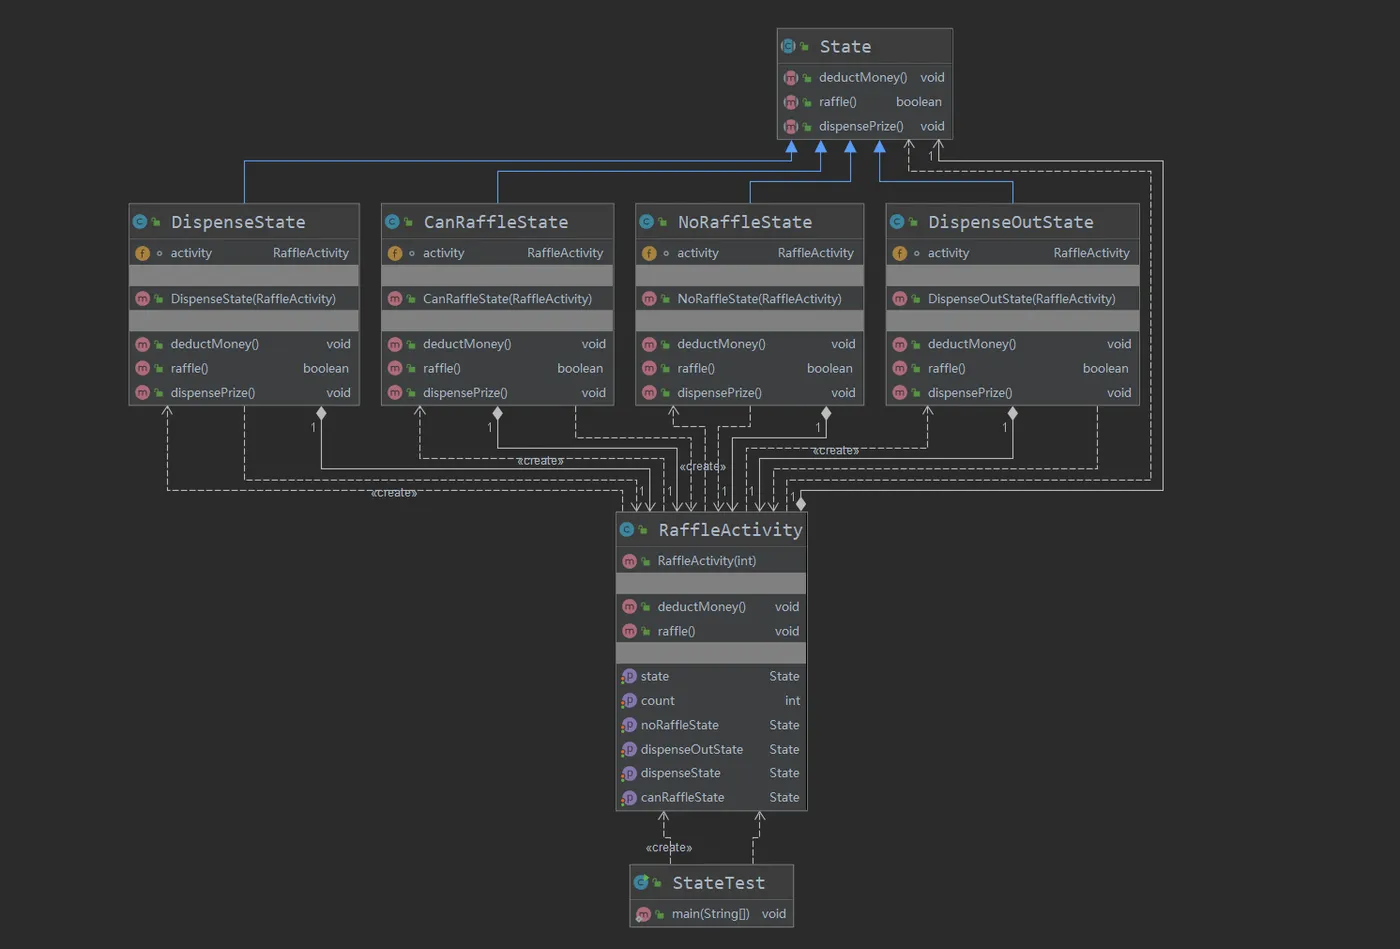Click raffle() in the DispenseOutState class
This screenshot has width=1400, height=949.
click(946, 368)
